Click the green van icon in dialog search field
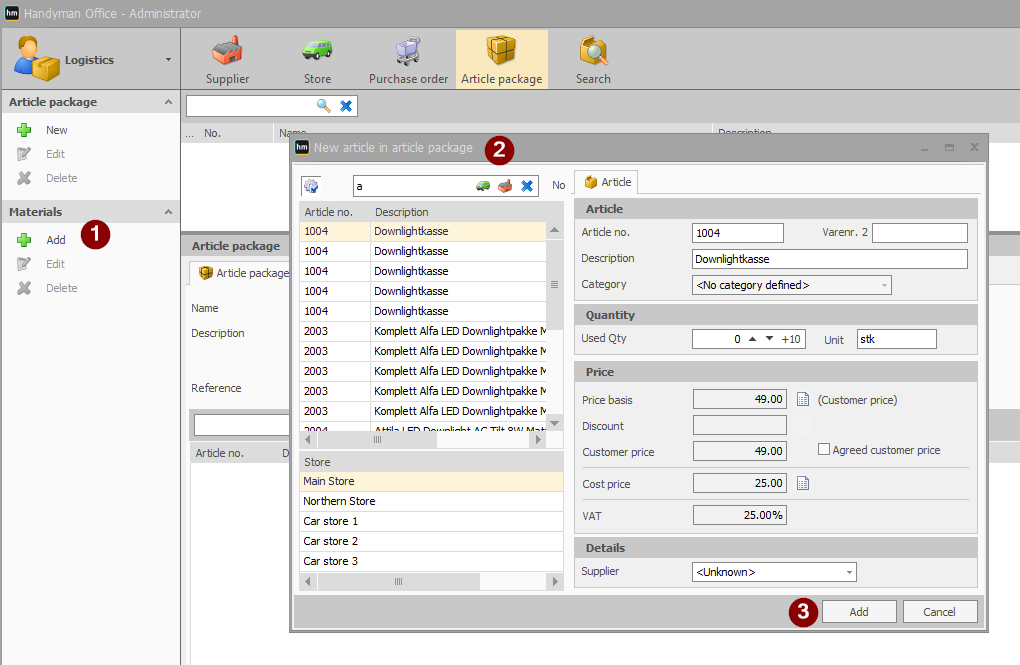The image size is (1020, 665). coord(483,186)
